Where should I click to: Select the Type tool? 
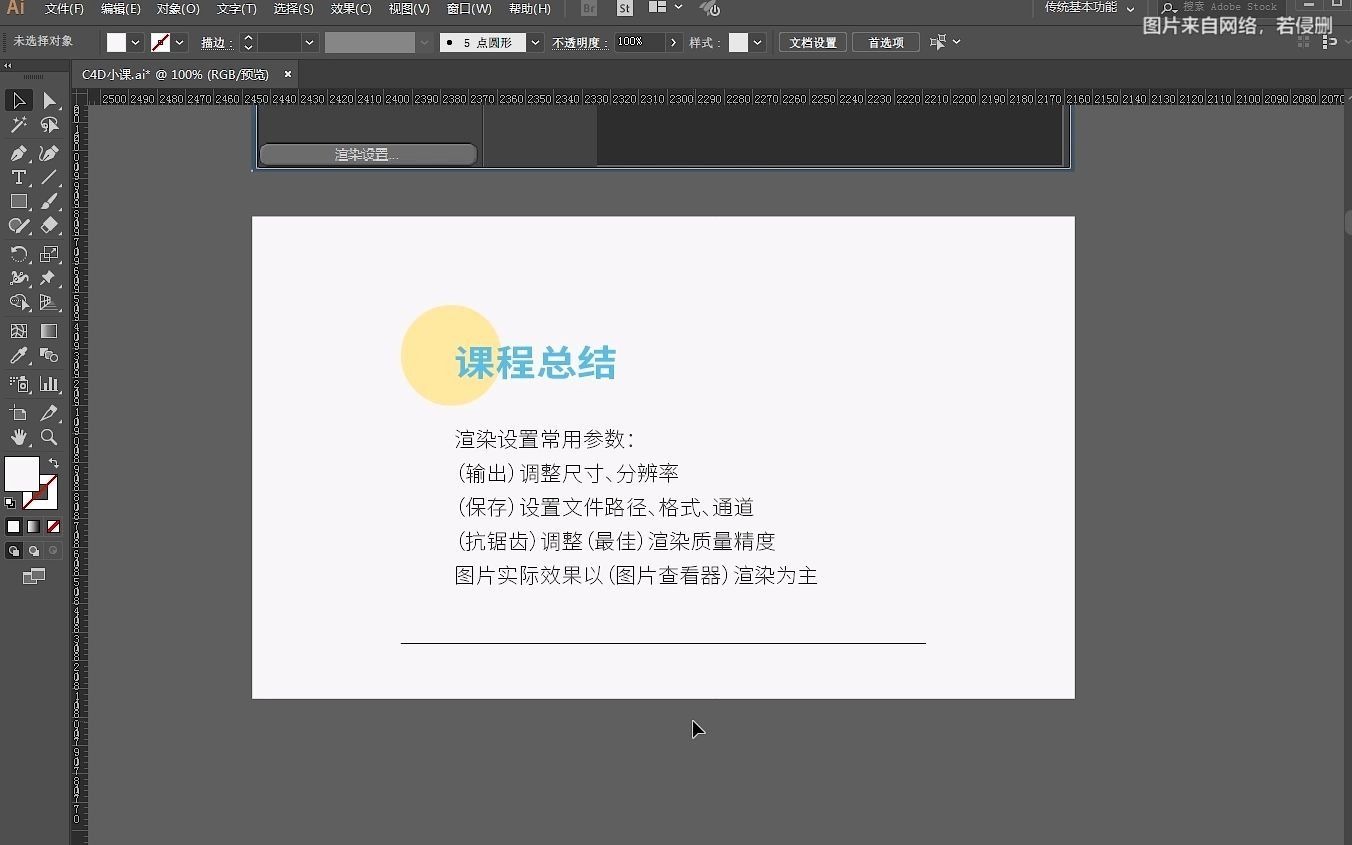tap(19, 177)
